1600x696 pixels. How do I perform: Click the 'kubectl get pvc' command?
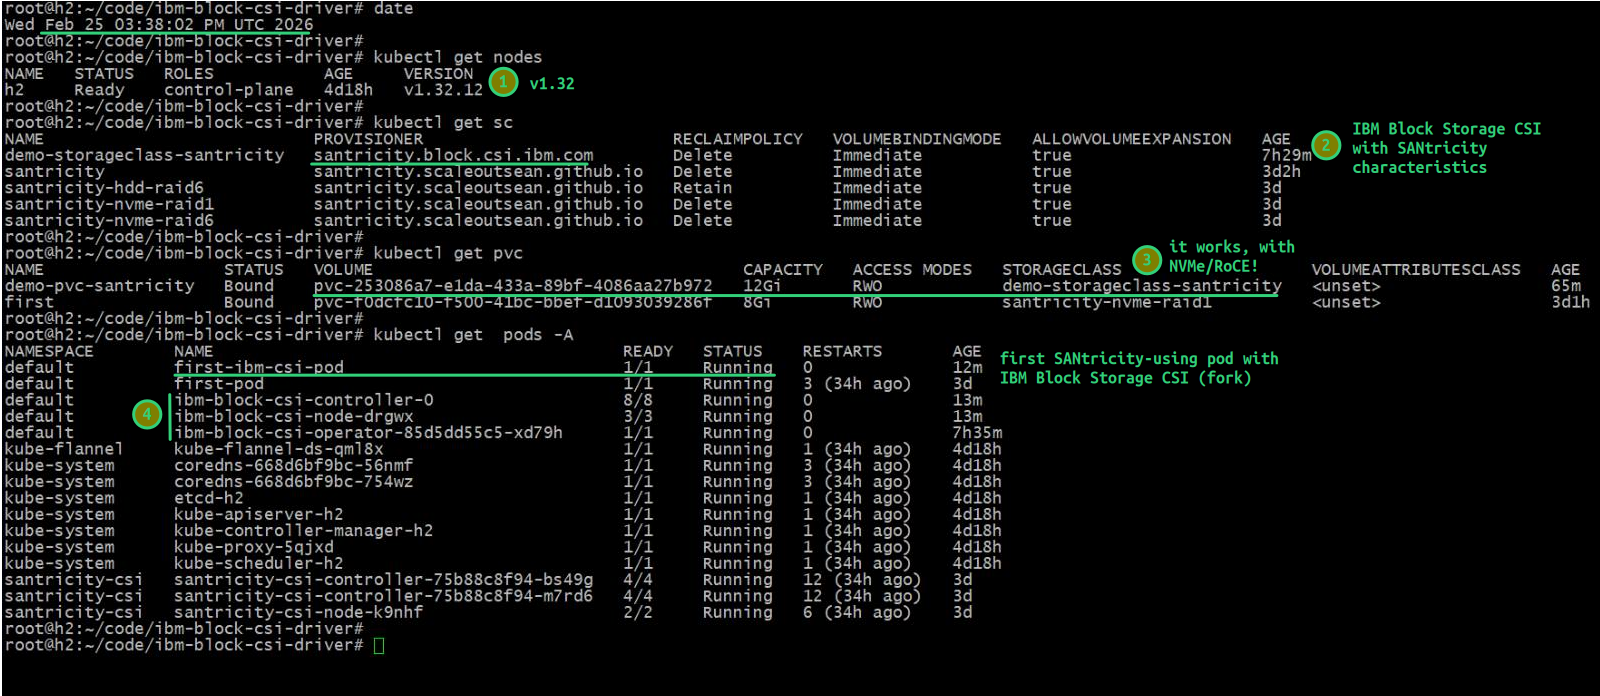(448, 253)
